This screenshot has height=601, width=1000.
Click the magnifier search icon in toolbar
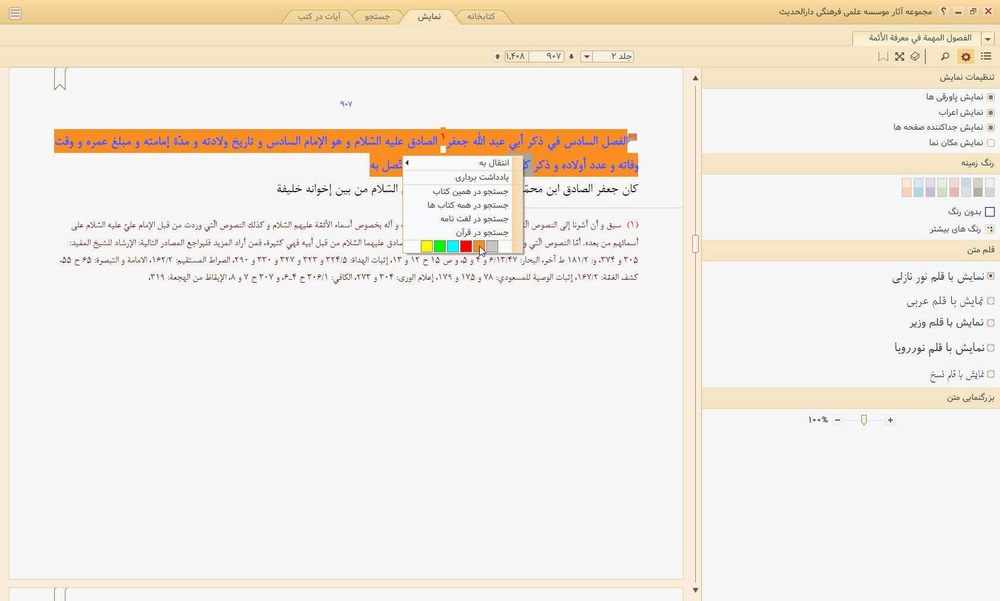(945, 57)
